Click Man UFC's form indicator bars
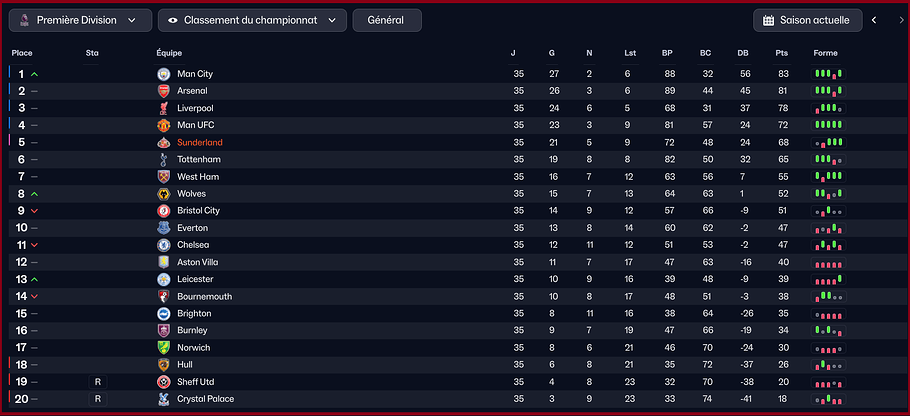The image size is (910, 416). (x=828, y=125)
